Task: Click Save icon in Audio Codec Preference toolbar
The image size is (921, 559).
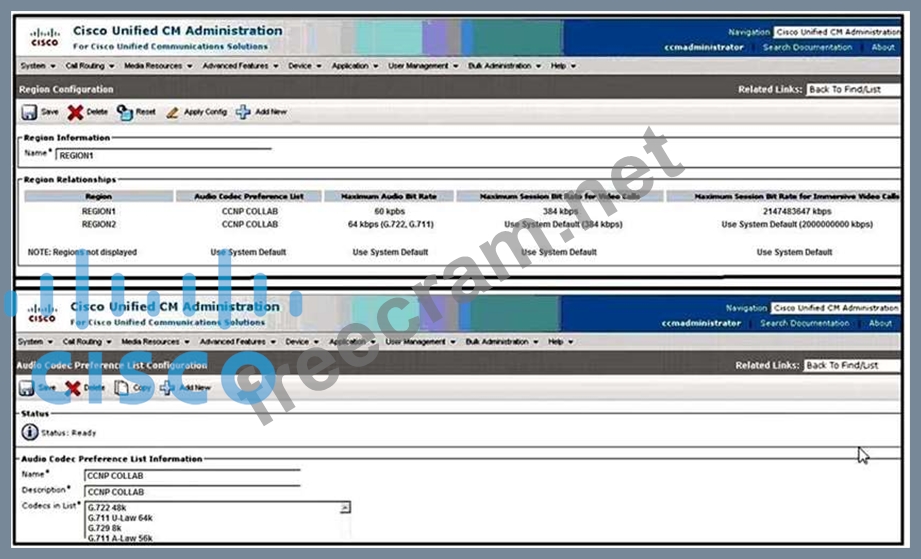Action: click(x=27, y=388)
